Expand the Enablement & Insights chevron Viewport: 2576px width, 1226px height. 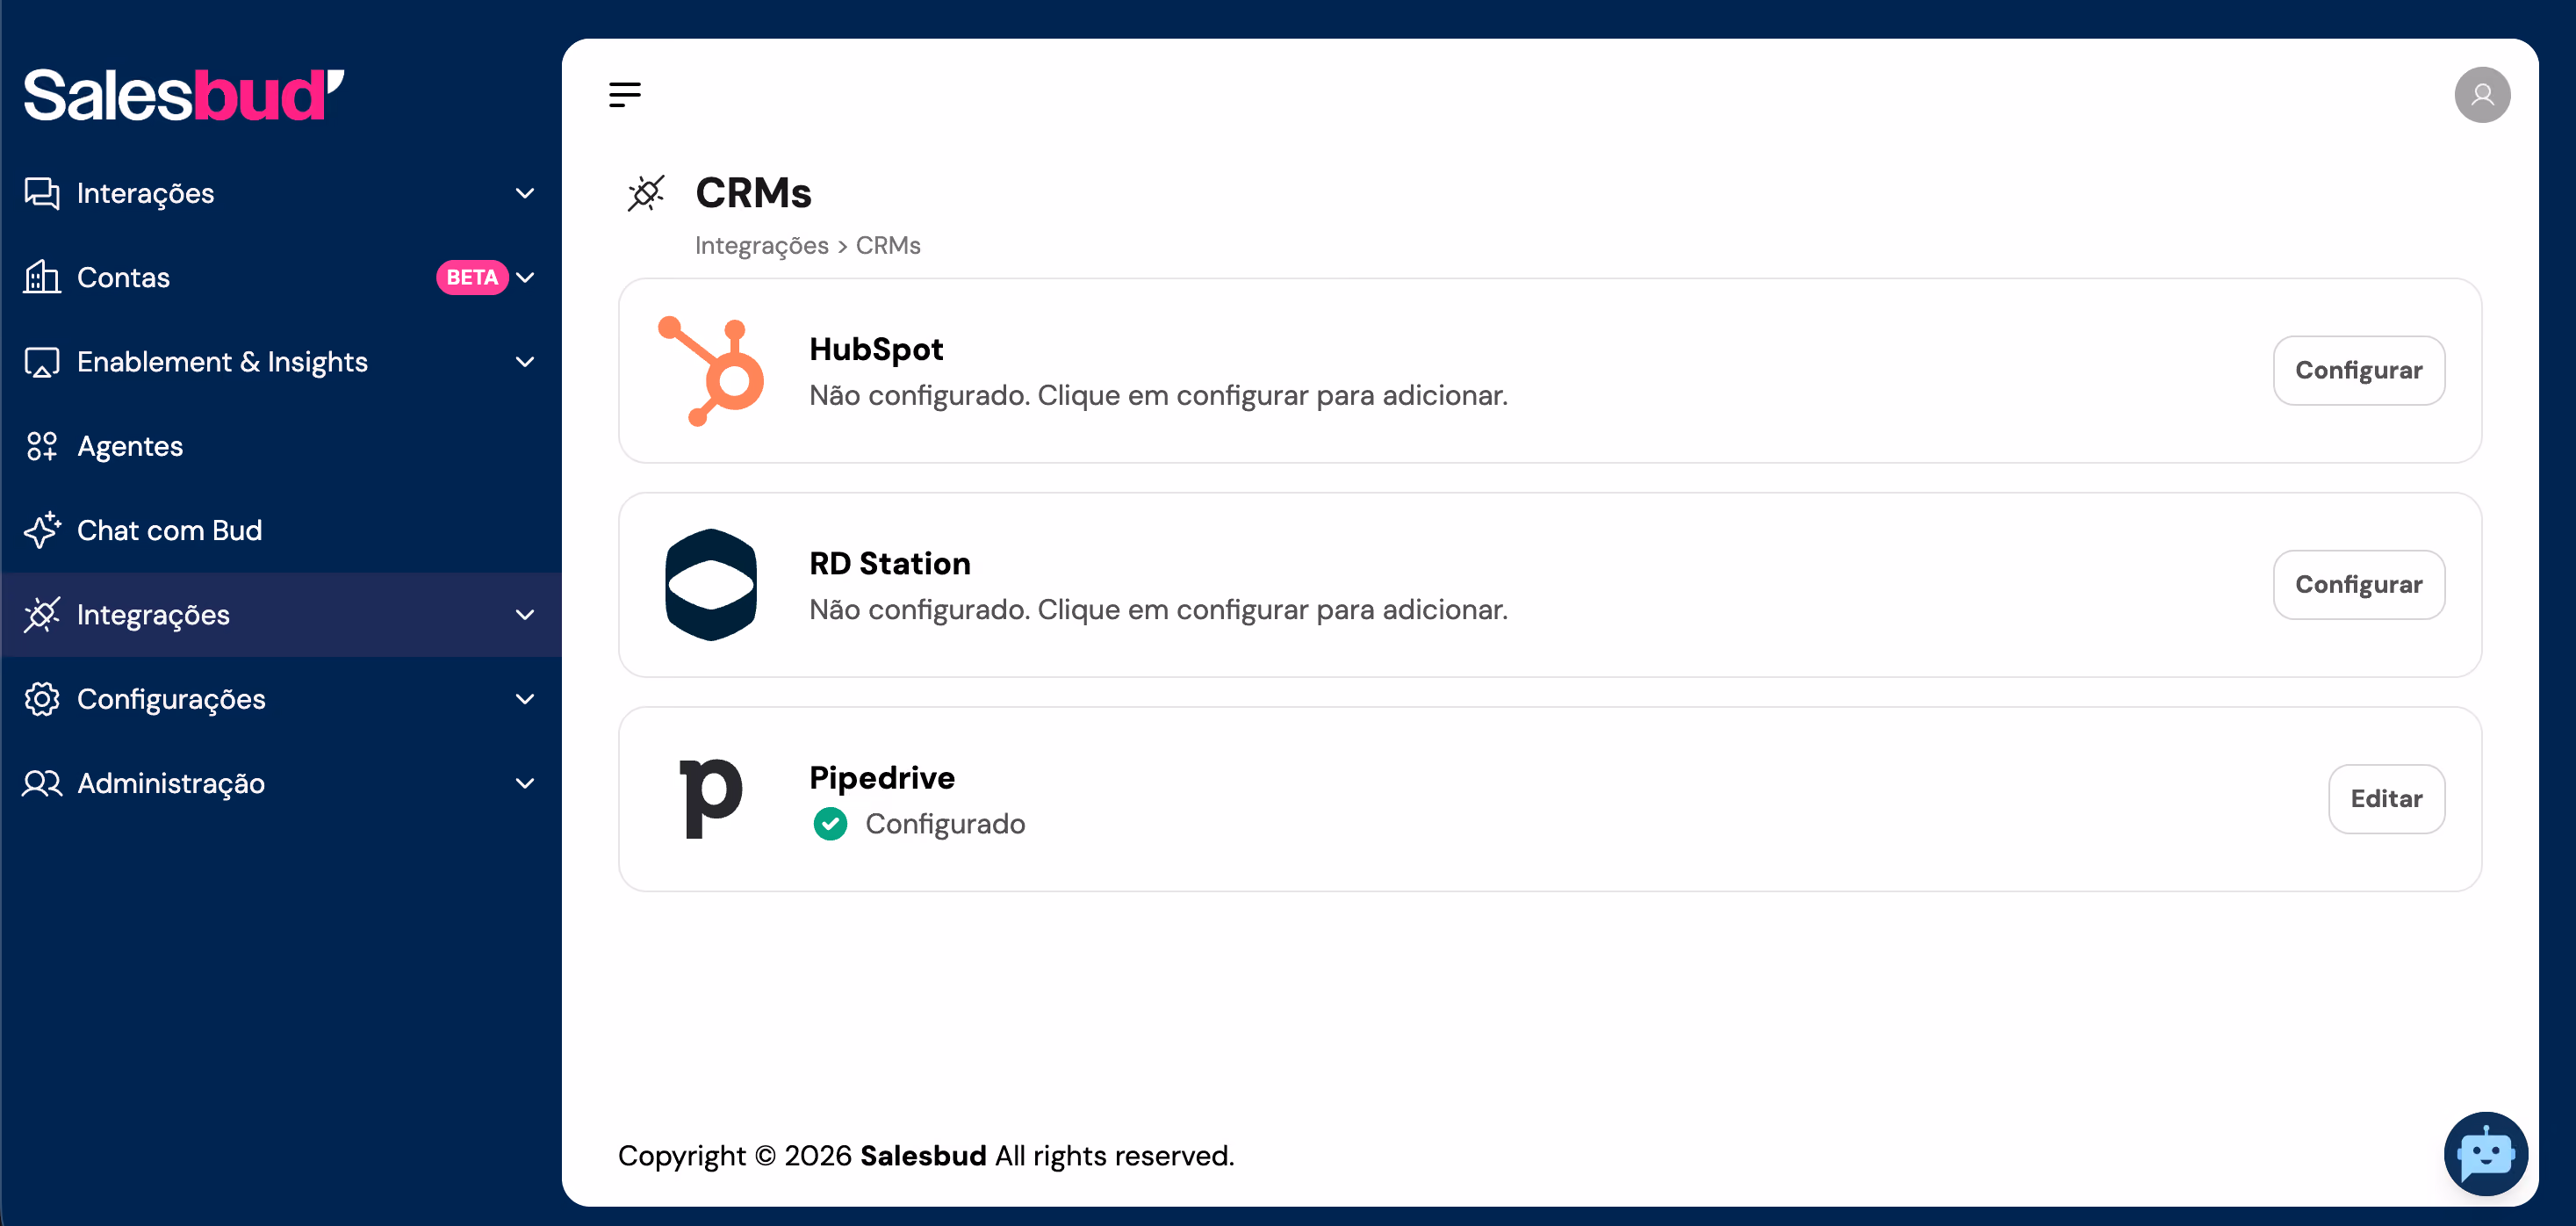pyautogui.click(x=525, y=362)
